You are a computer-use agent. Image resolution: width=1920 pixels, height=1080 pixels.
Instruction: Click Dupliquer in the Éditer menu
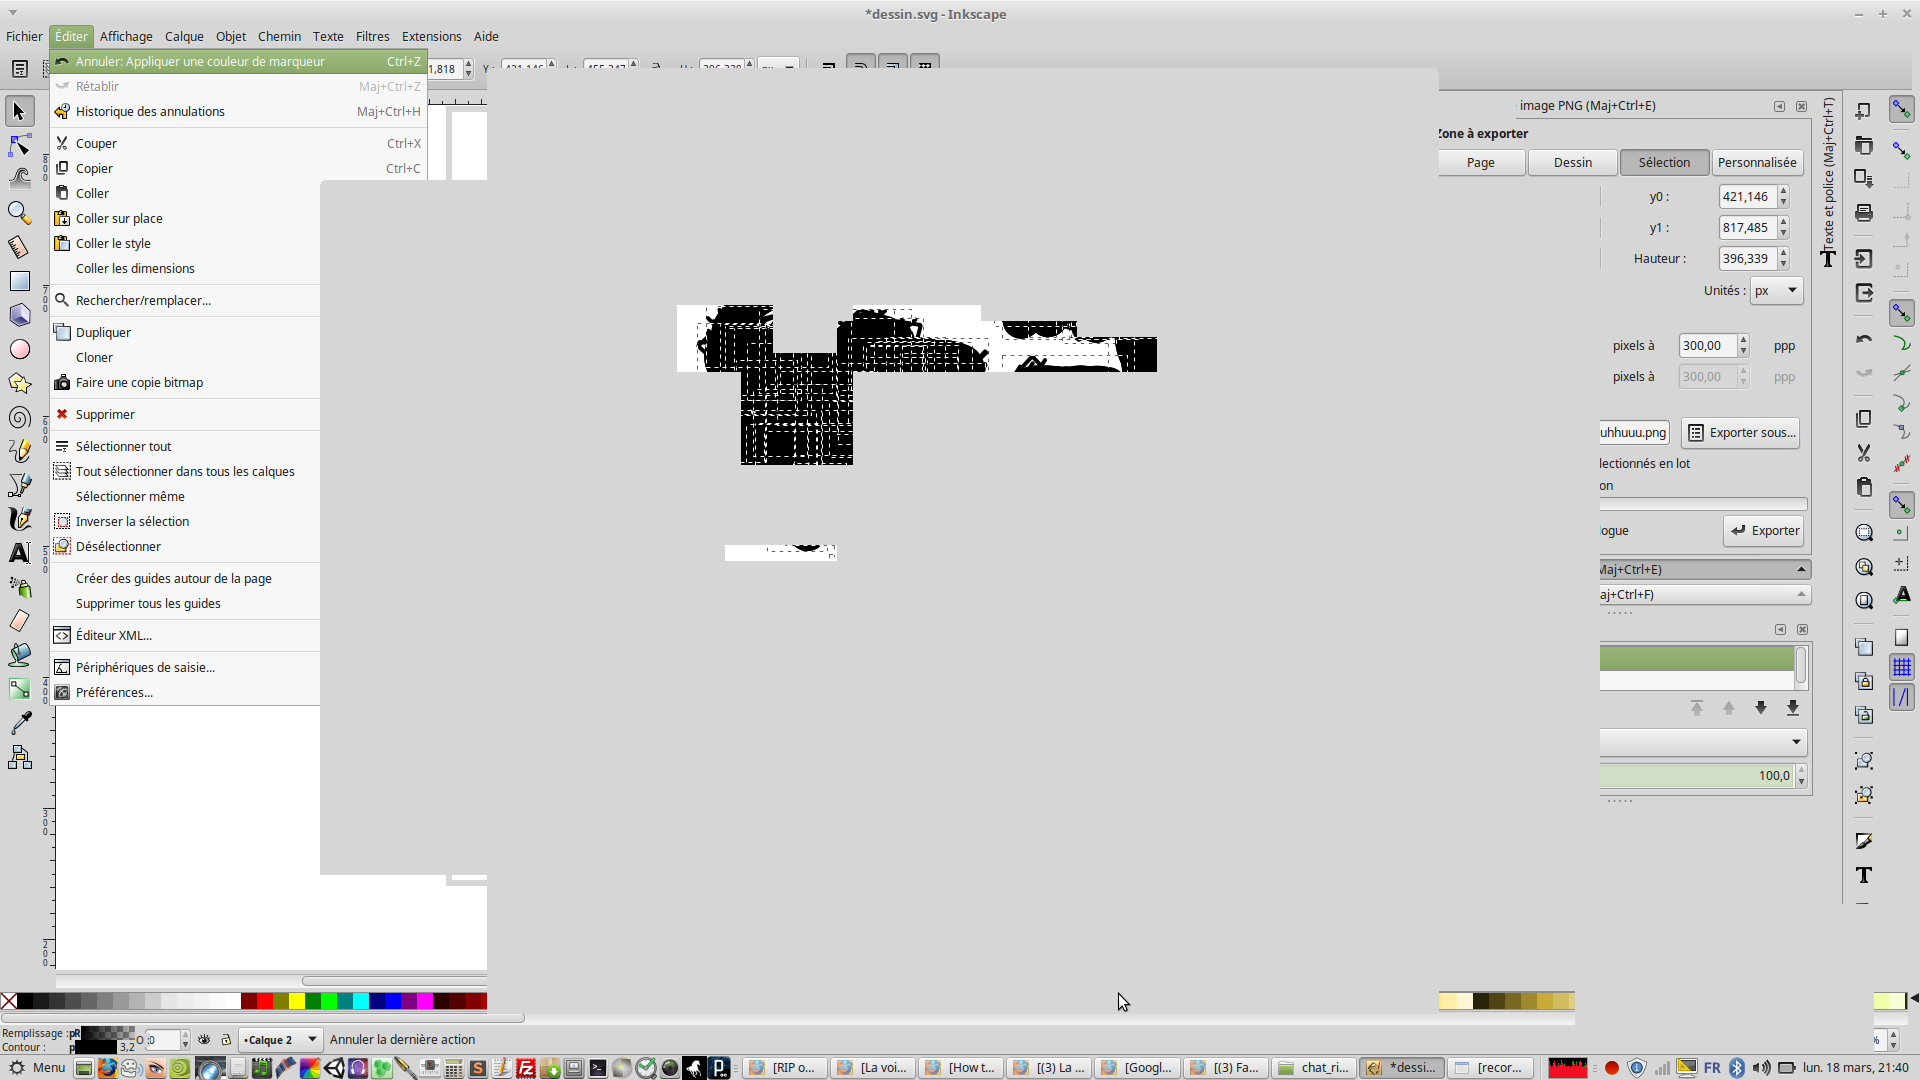[103, 333]
